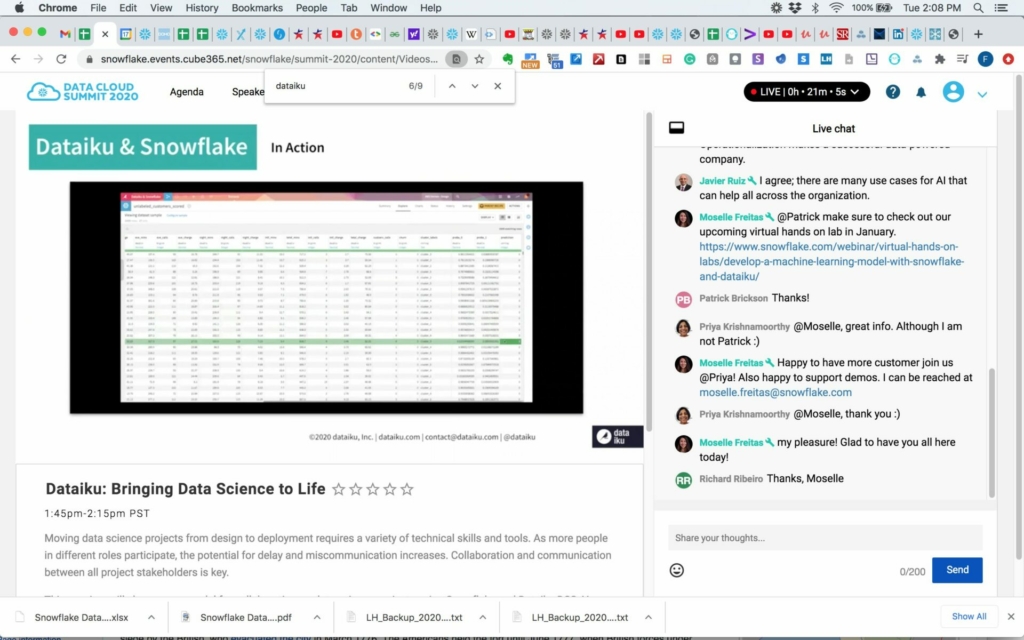The width and height of the screenshot is (1024, 640).
Task: Open the LinkedIn browser tab
Action: [x=898, y=34]
